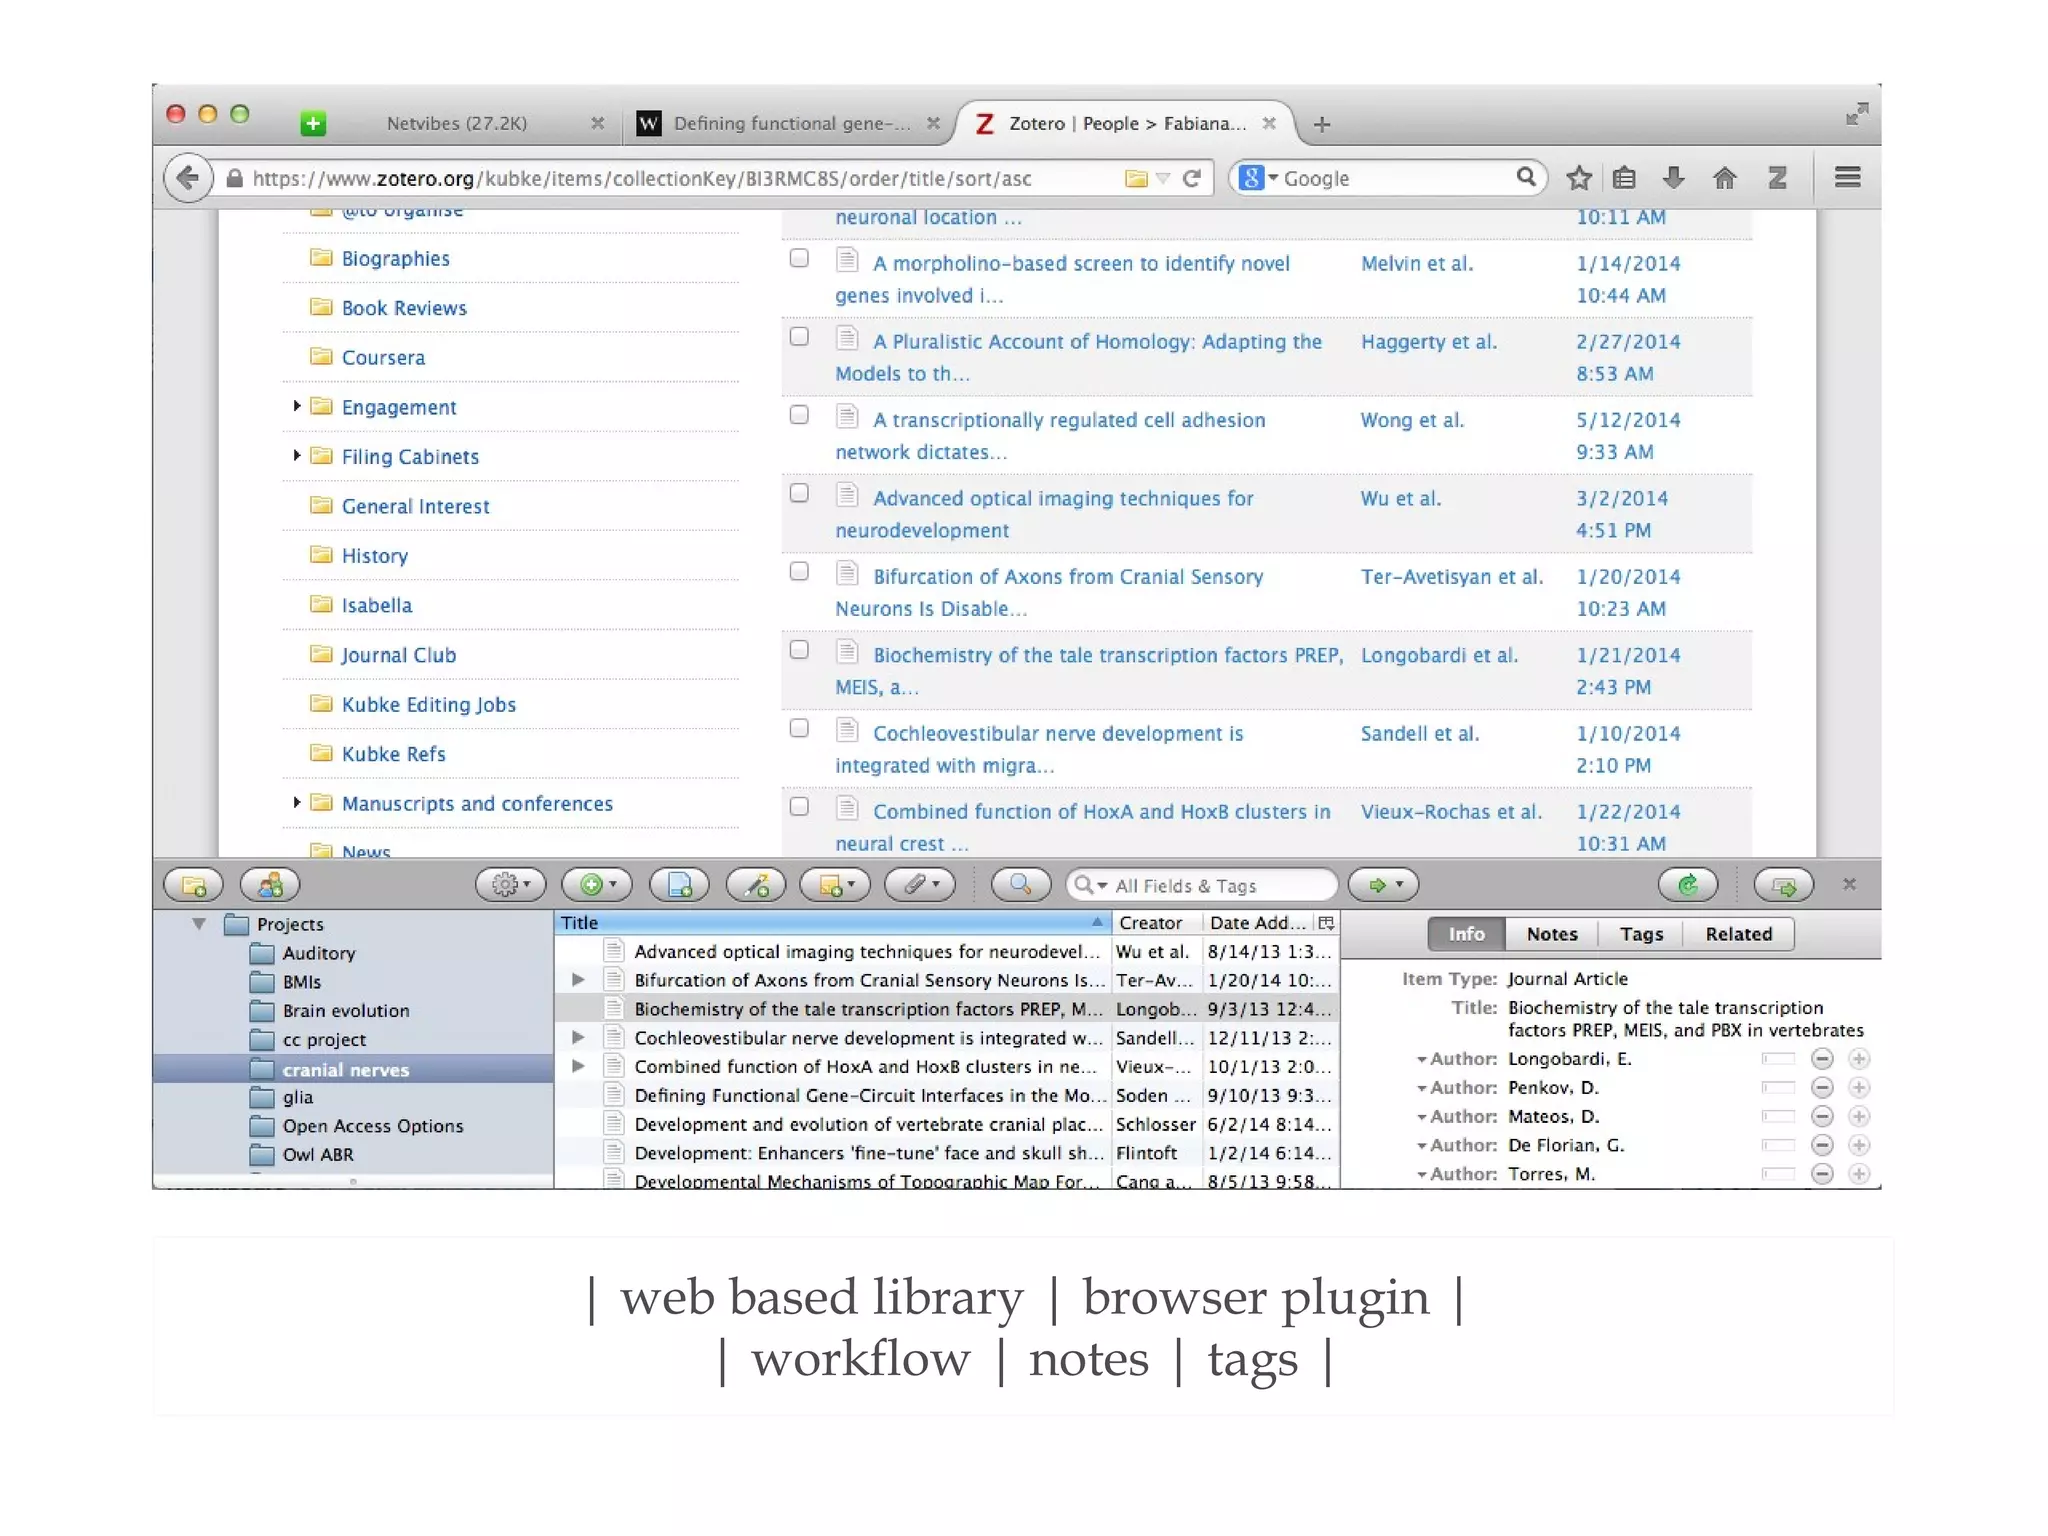Select the Brain evolution collection
Image resolution: width=2048 pixels, height=1536 pixels.
[345, 1011]
